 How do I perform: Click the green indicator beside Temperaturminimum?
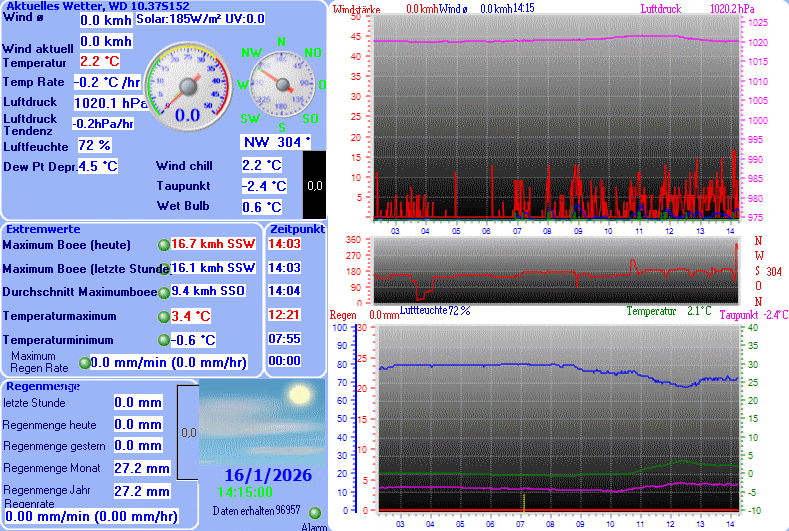point(164,340)
